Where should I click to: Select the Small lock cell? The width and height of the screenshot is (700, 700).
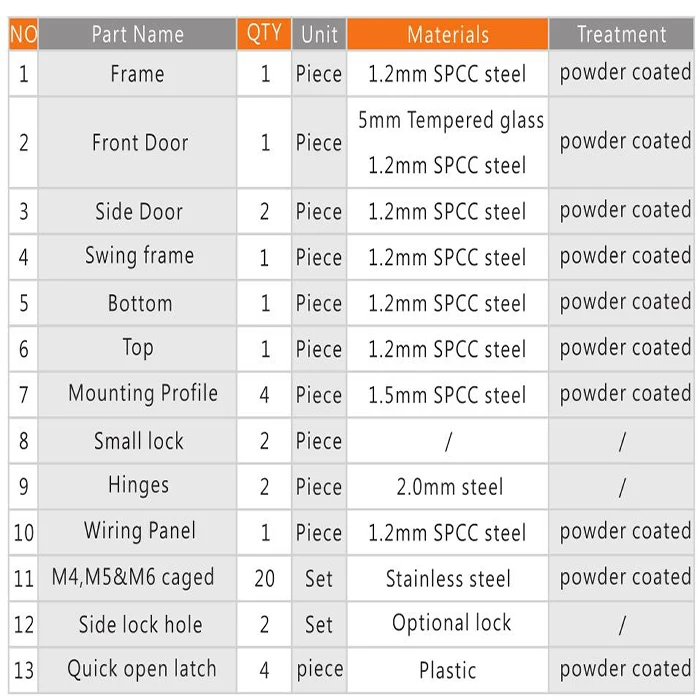(x=139, y=441)
